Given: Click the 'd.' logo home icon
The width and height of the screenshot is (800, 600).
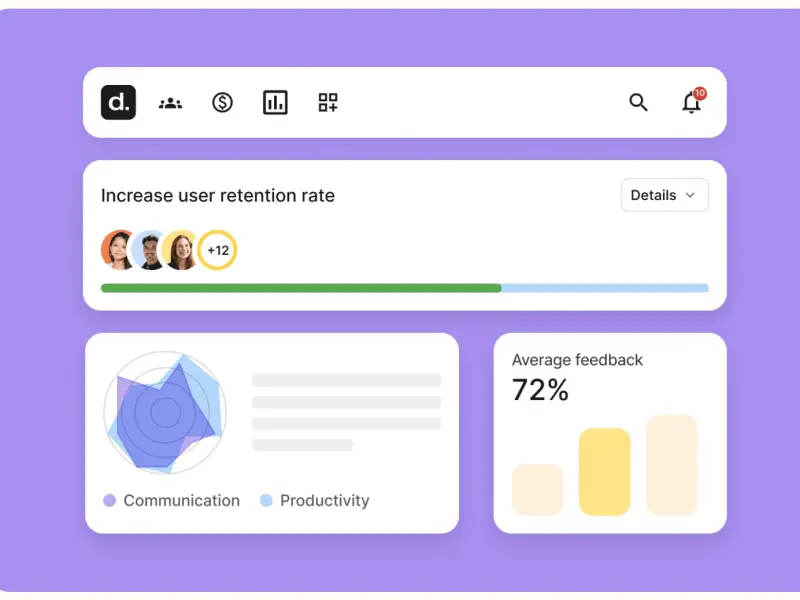Looking at the screenshot, I should (118, 102).
